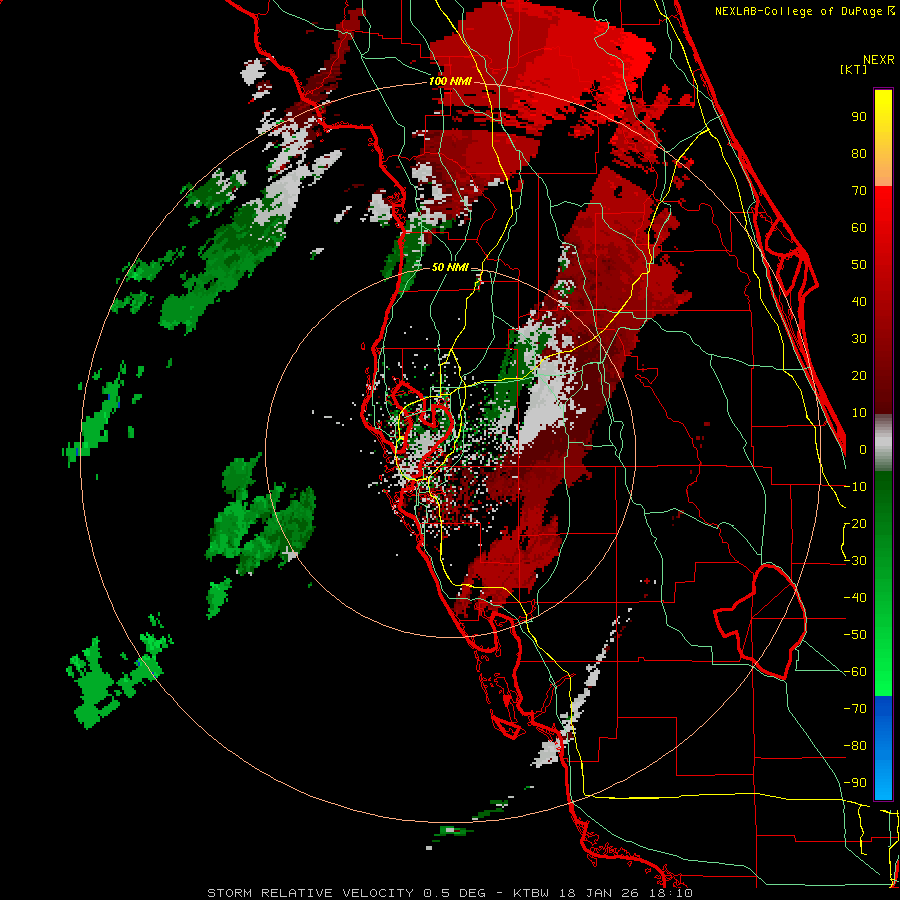Select the -40 value on velocity scale
The width and height of the screenshot is (900, 900).
coord(855,598)
